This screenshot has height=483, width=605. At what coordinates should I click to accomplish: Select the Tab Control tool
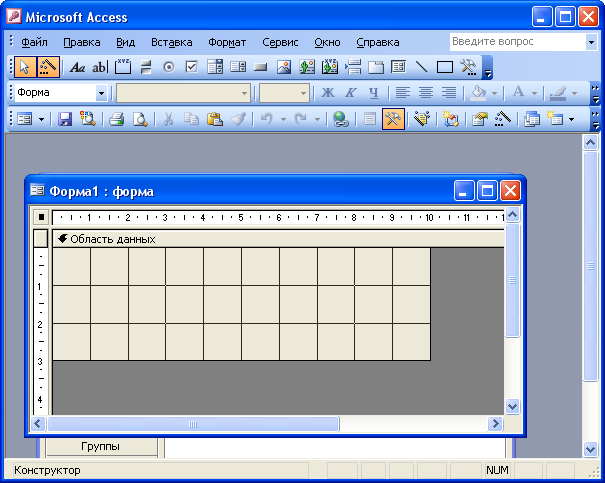(376, 68)
